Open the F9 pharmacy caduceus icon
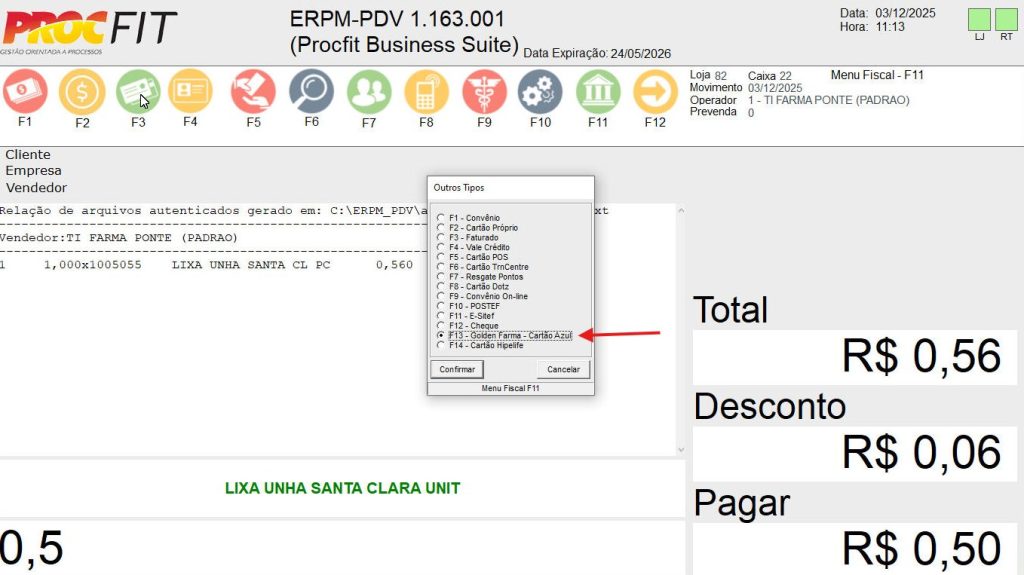Screen dimensions: 1024x575 484,93
